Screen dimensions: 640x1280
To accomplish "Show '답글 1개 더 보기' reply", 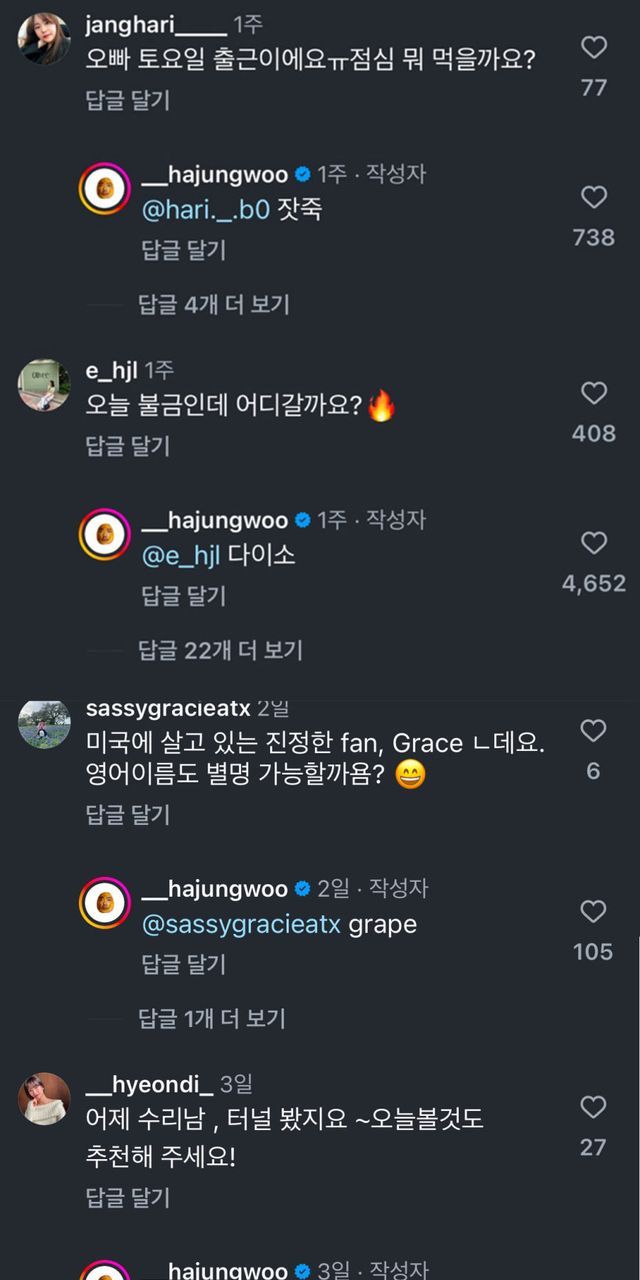I will pos(211,1018).
